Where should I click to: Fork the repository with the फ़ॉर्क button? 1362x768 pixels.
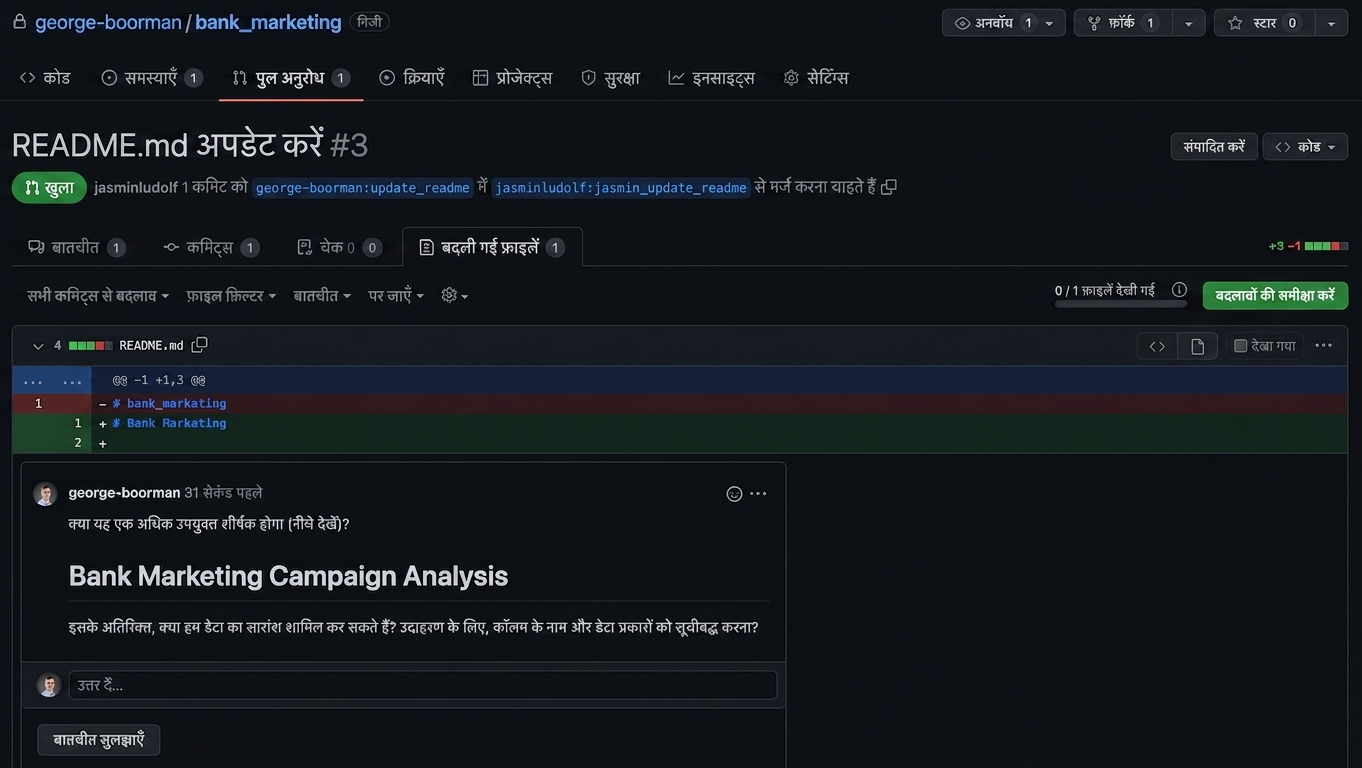coord(1123,23)
